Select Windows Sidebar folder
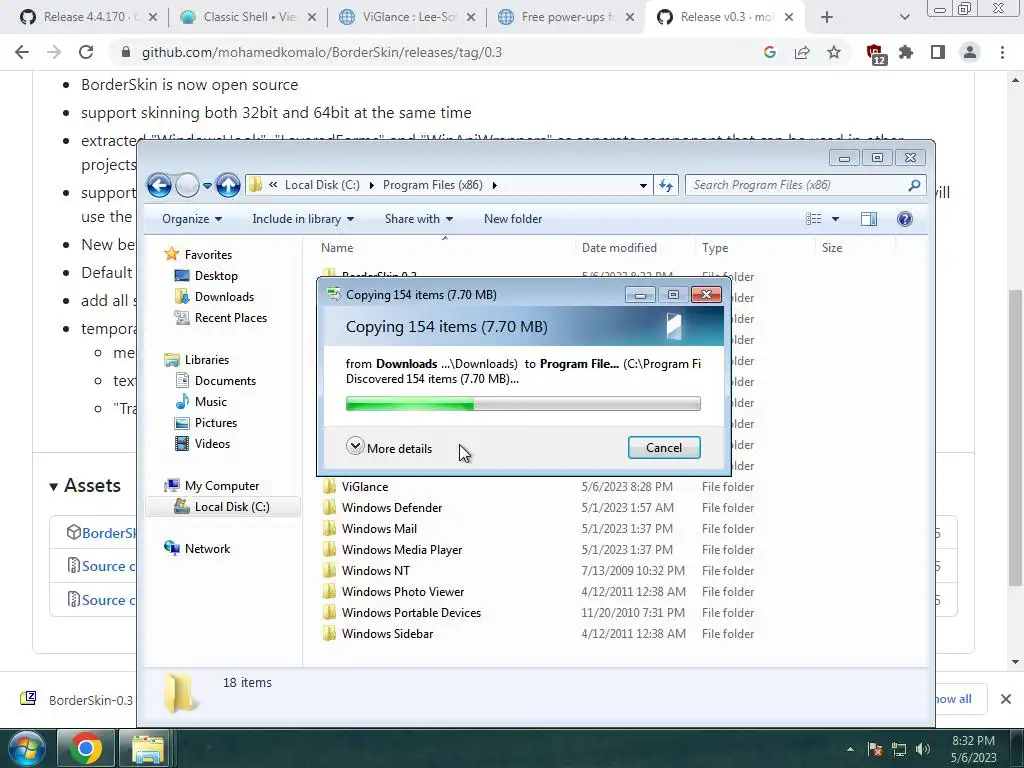Image resolution: width=1024 pixels, height=768 pixels. click(x=387, y=633)
